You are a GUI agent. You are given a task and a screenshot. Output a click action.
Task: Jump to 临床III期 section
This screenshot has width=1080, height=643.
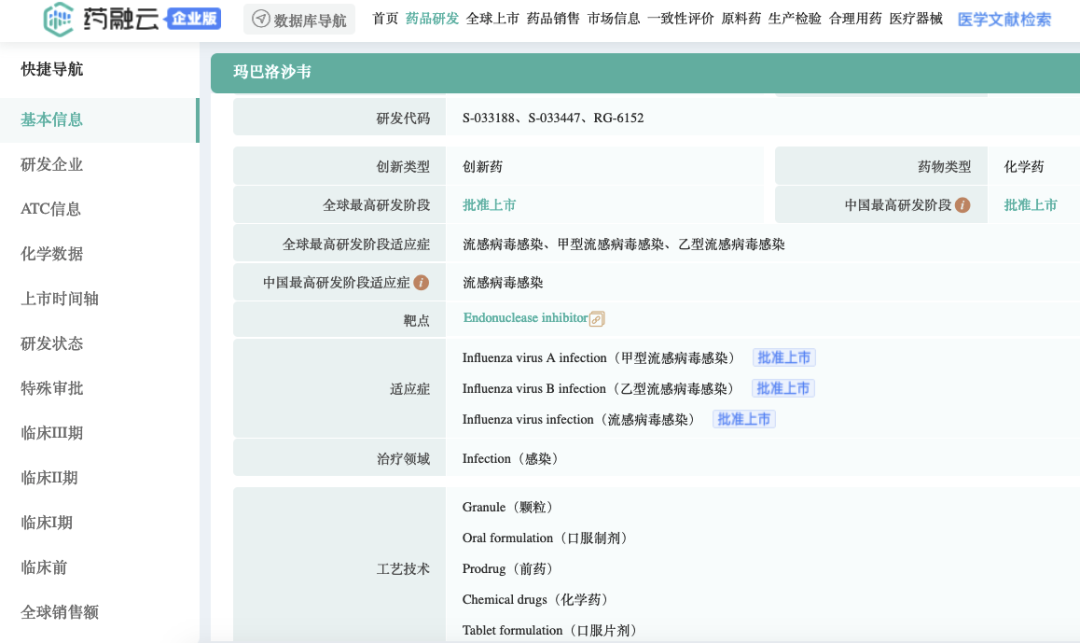[x=52, y=433]
